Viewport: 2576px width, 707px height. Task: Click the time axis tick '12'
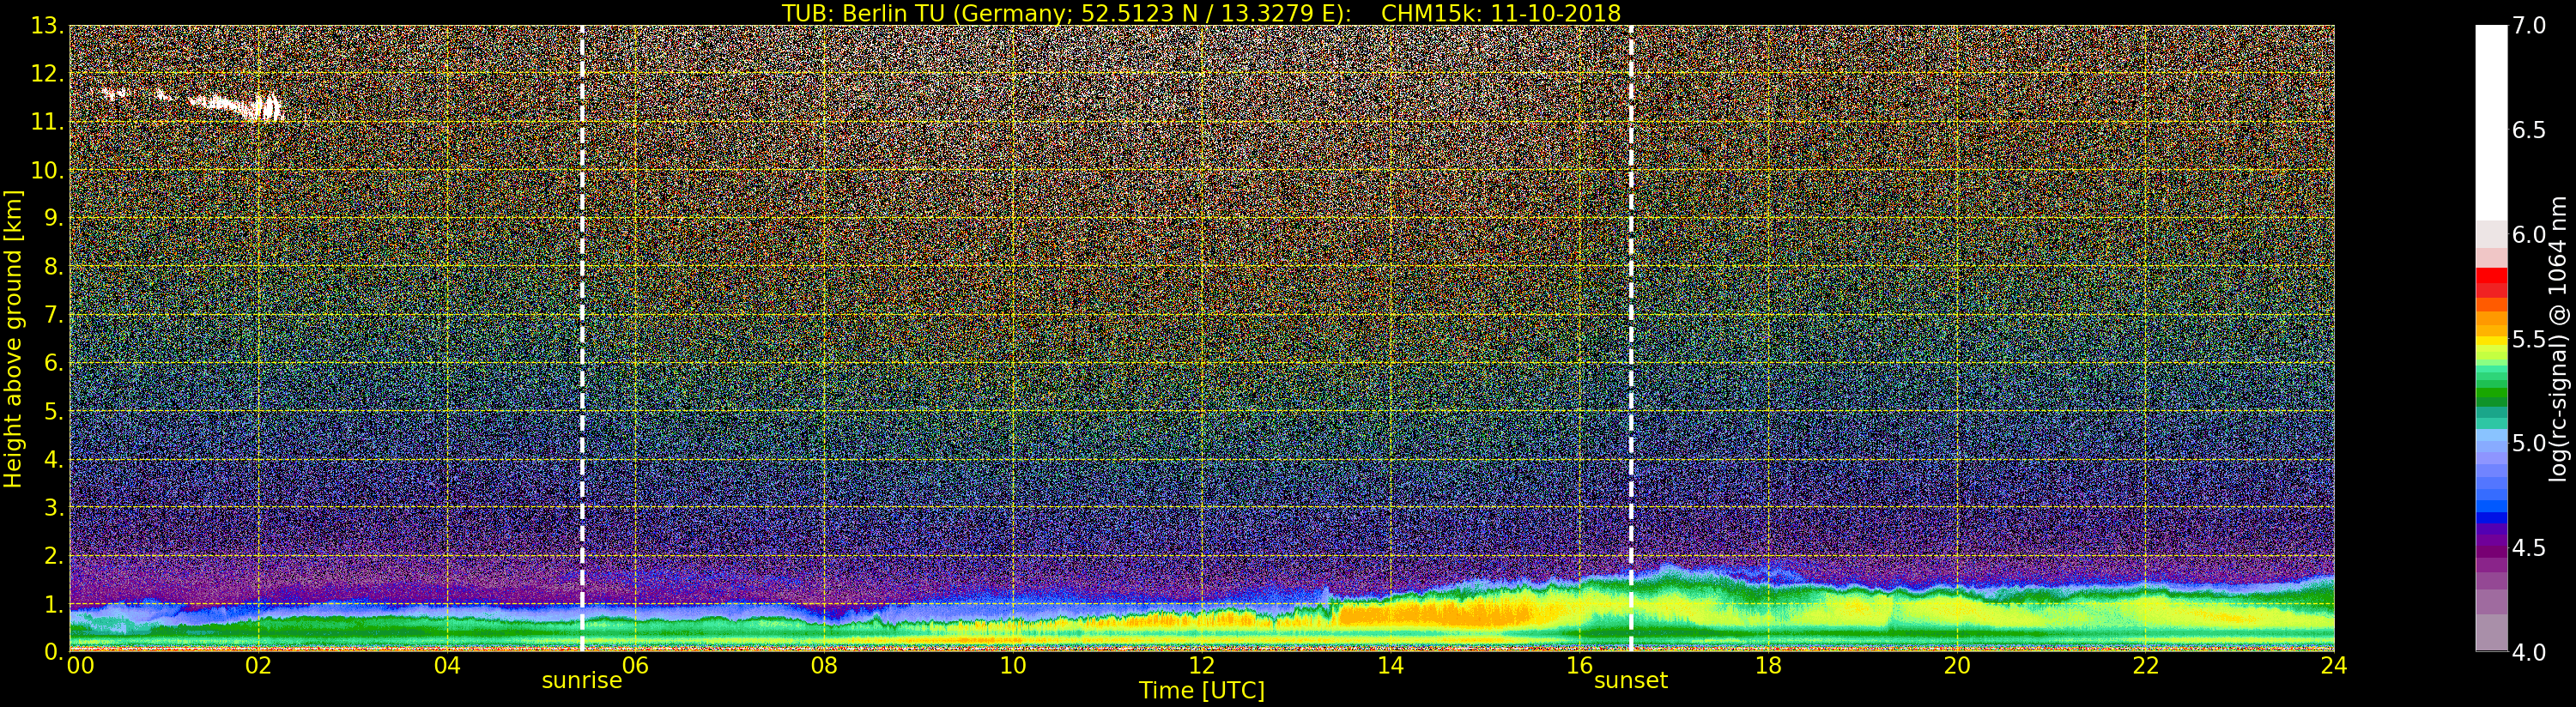pyautogui.click(x=1202, y=666)
